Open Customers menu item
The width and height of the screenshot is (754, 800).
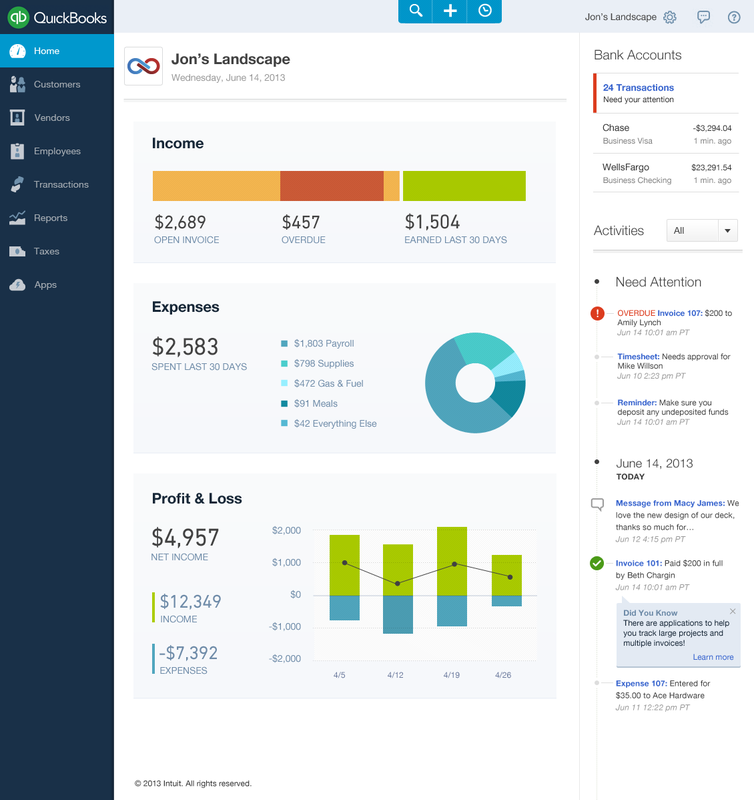pos(57,84)
